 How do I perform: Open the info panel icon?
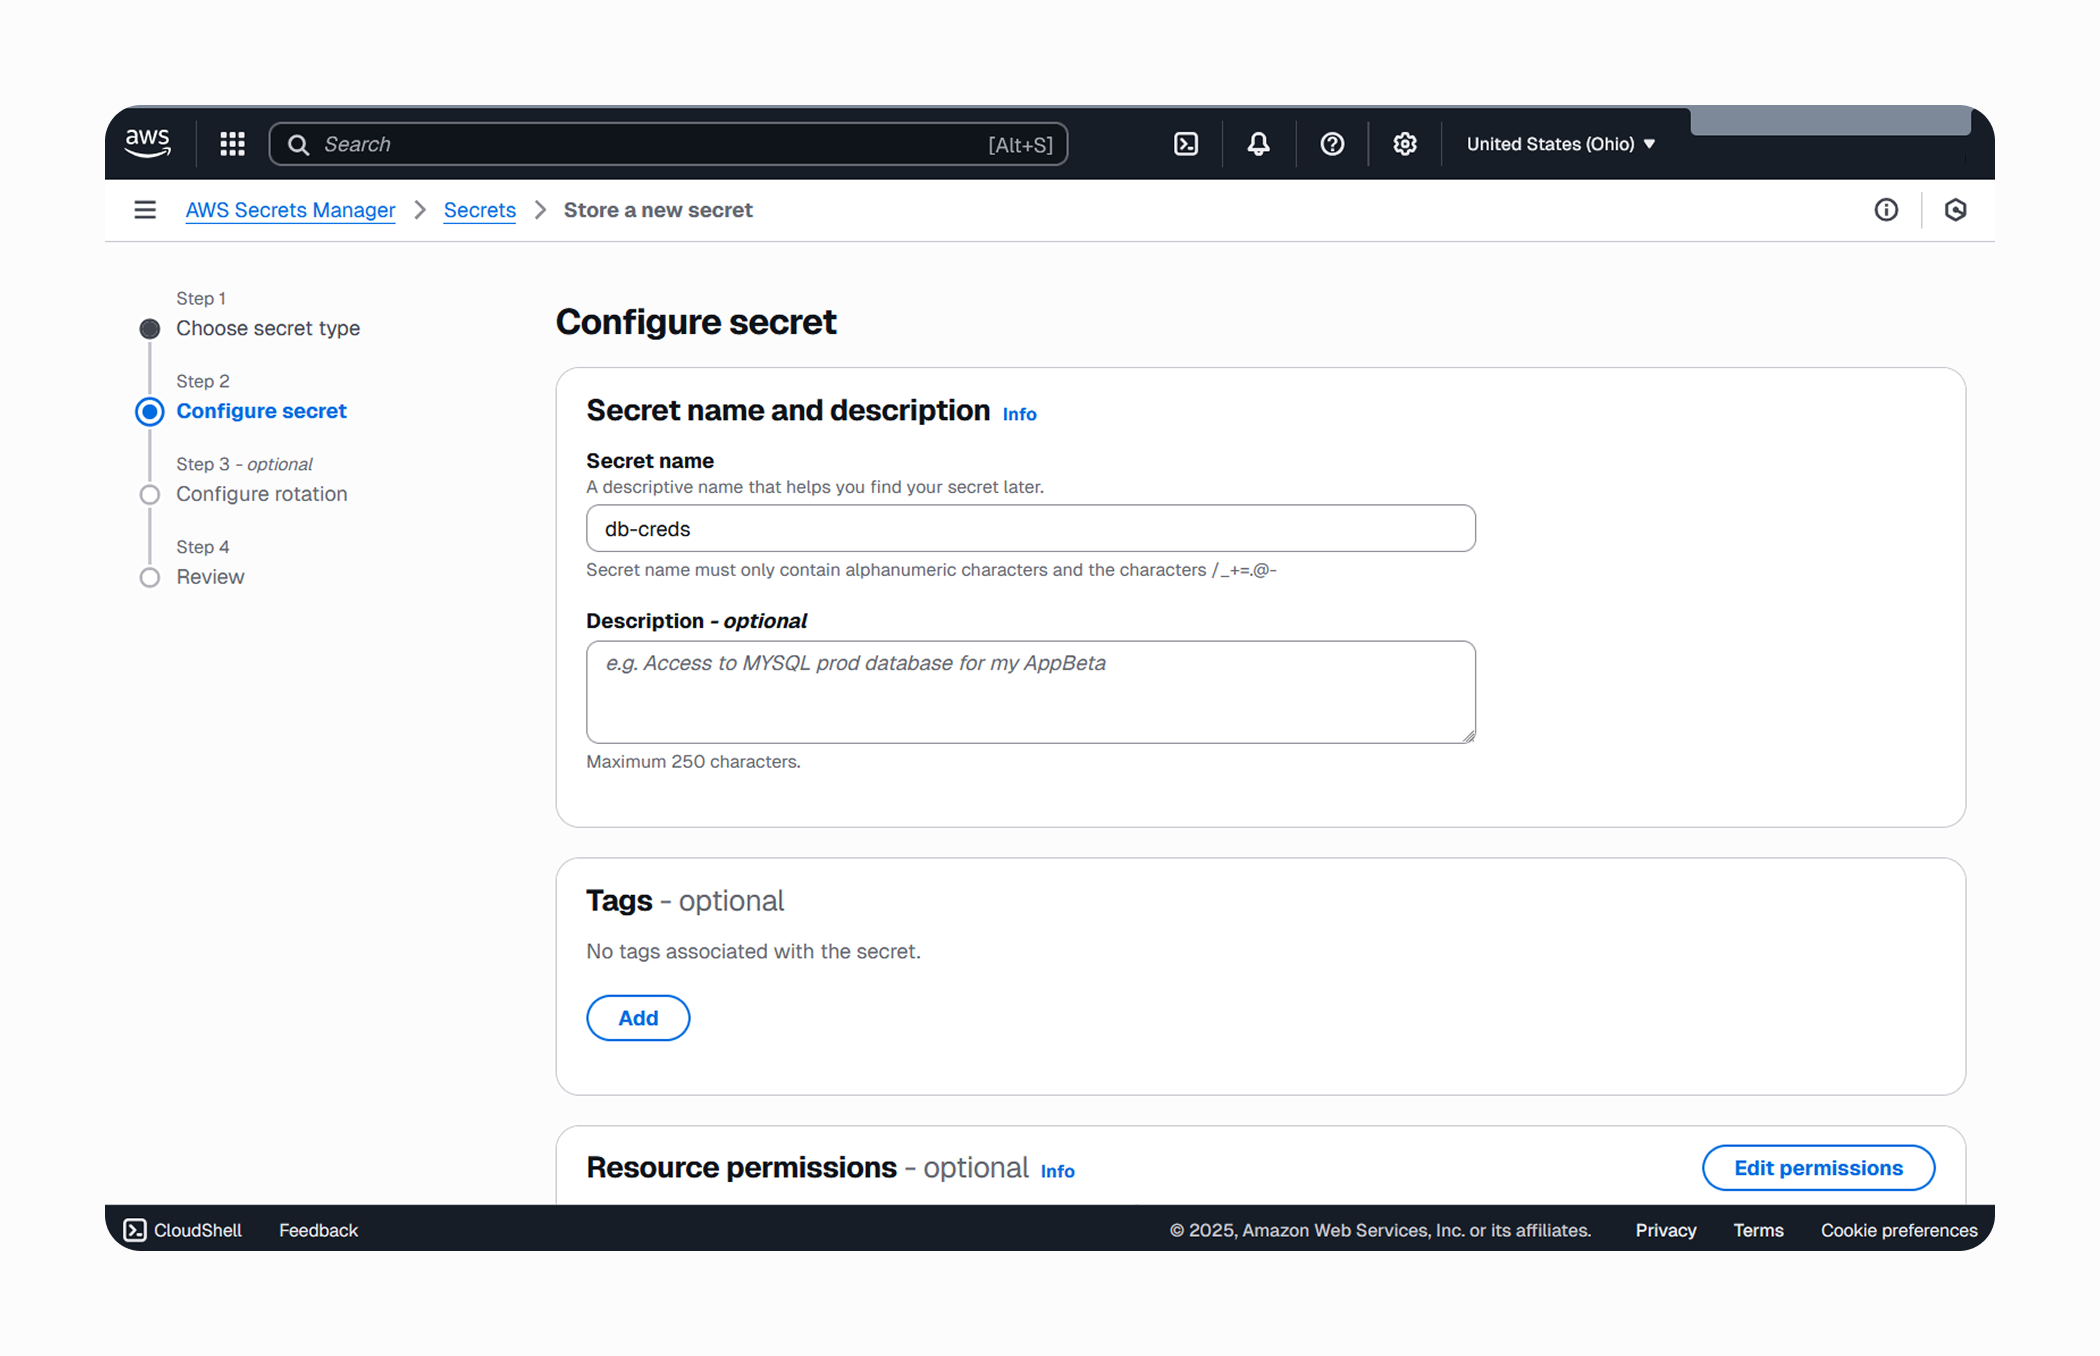click(x=1886, y=210)
